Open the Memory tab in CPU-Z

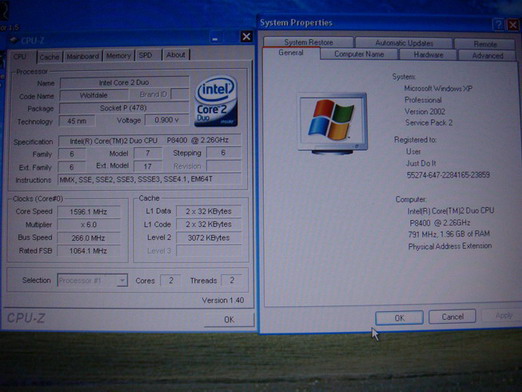(118, 56)
